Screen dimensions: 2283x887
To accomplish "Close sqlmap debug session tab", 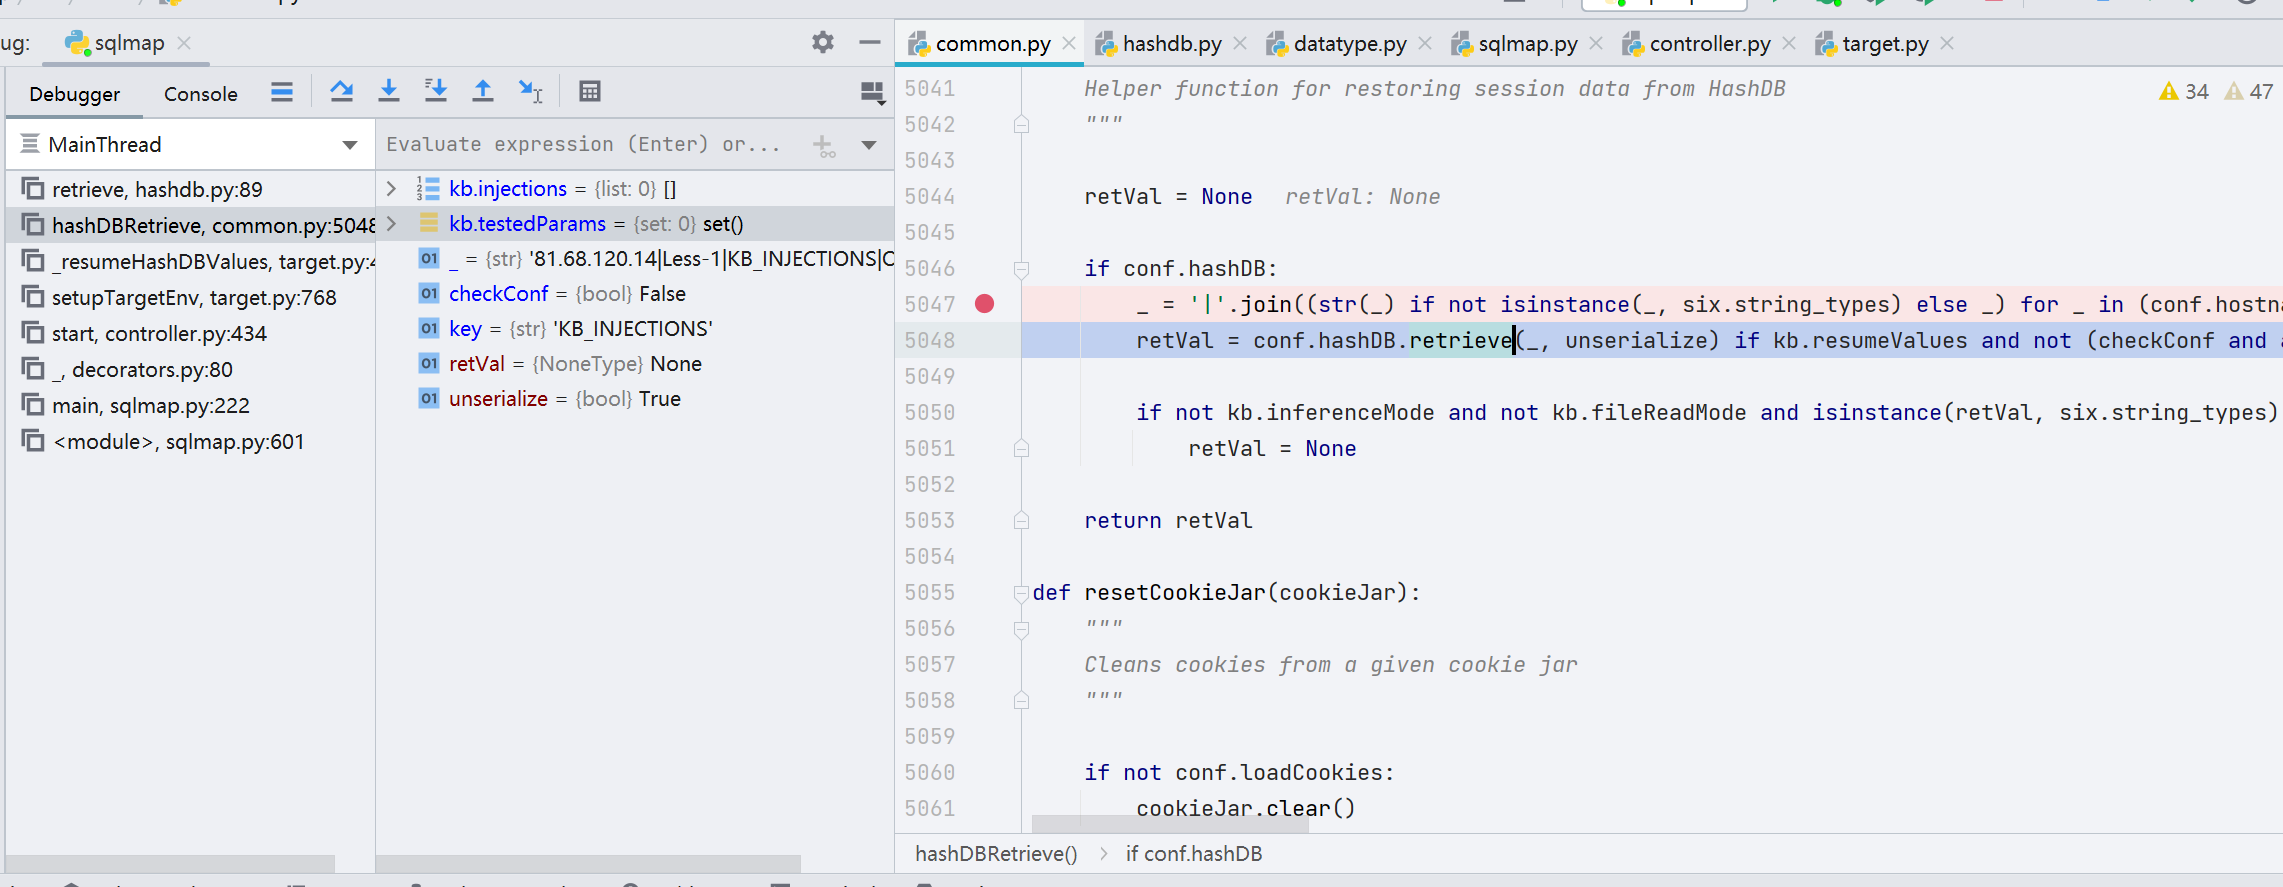I will click(x=184, y=43).
